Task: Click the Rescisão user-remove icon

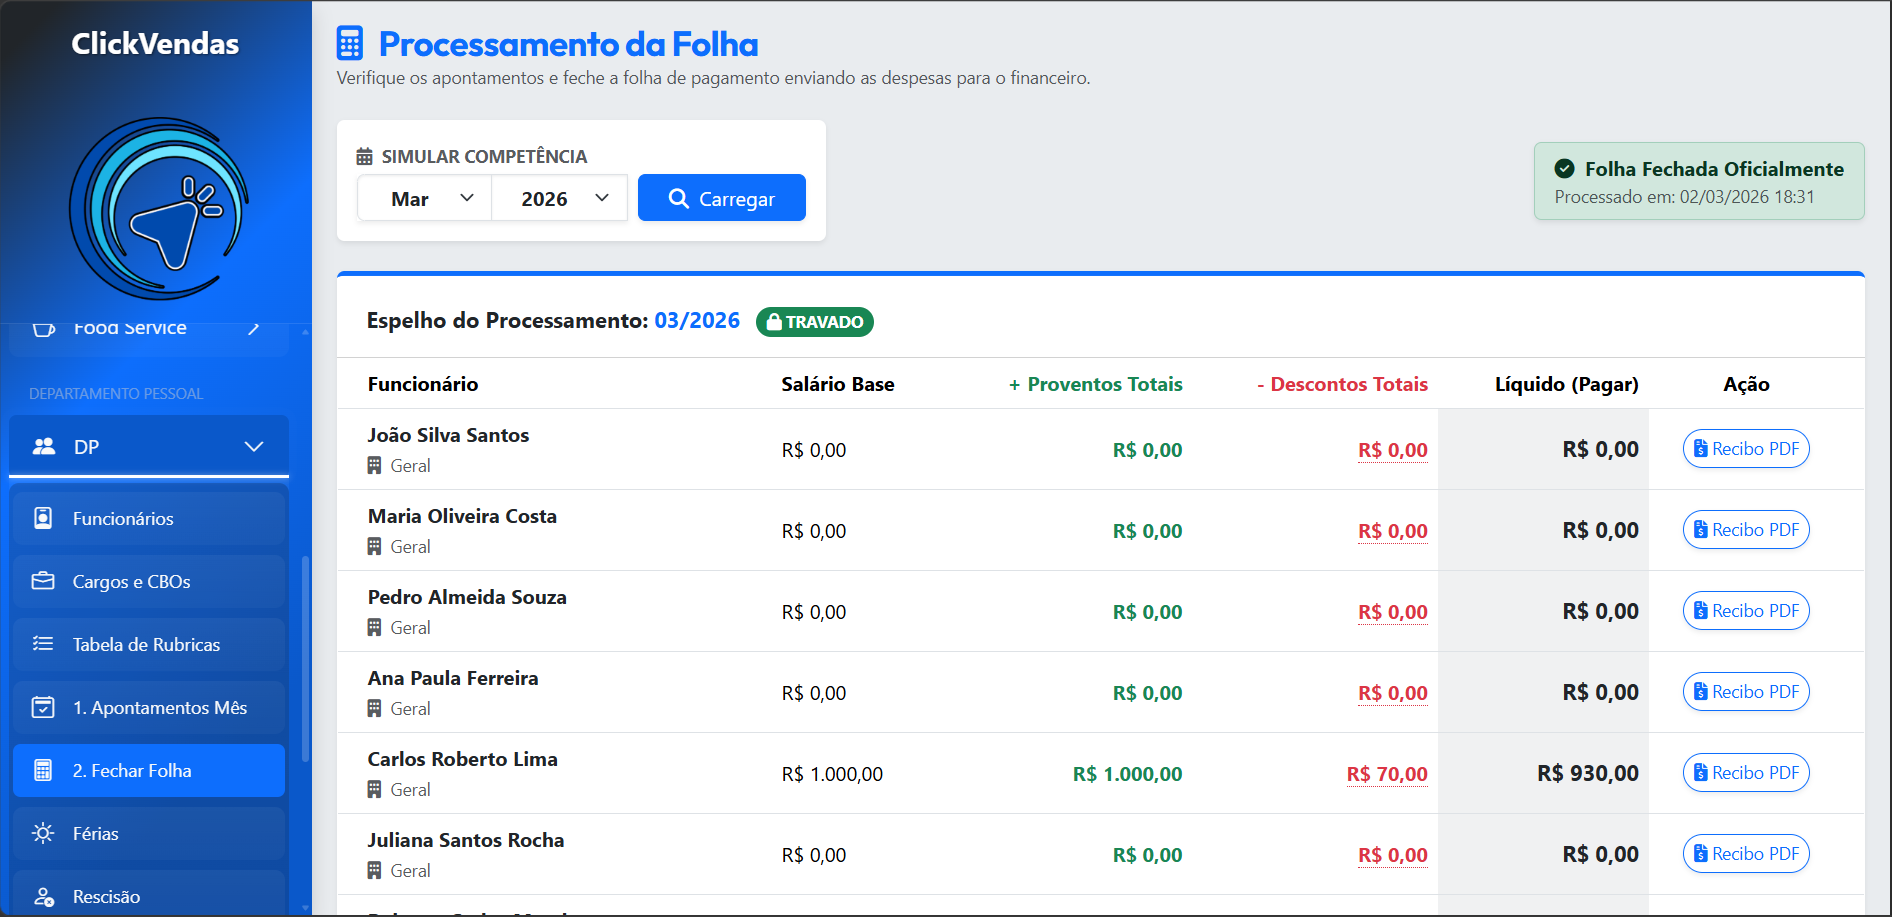Action: click(x=43, y=896)
